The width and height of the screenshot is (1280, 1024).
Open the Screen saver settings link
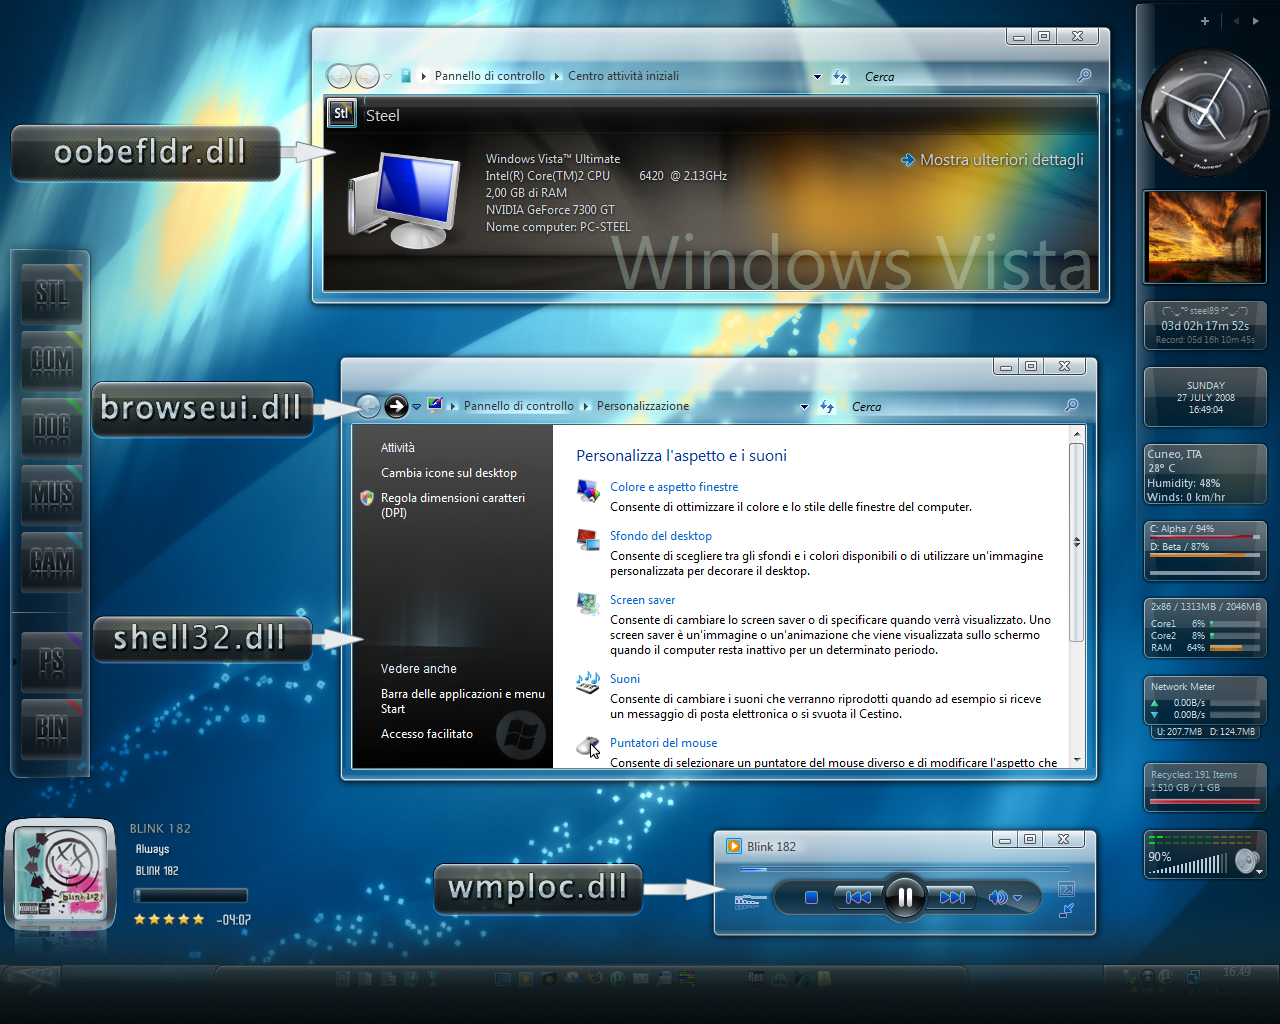(642, 600)
